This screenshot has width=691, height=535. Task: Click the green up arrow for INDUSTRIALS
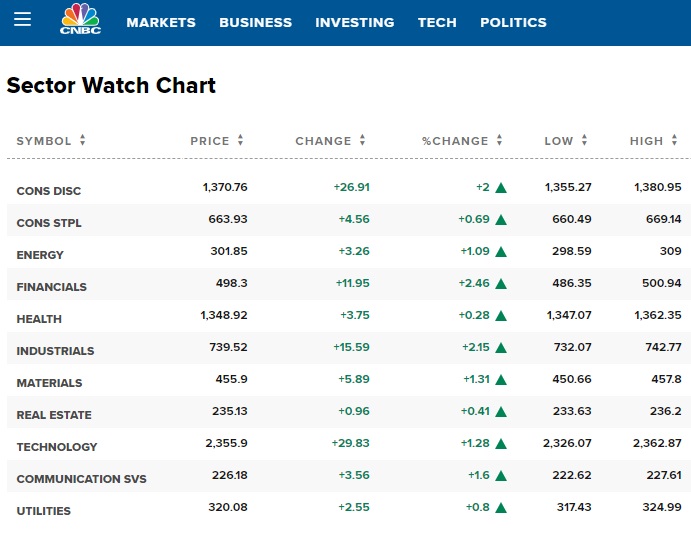501,348
